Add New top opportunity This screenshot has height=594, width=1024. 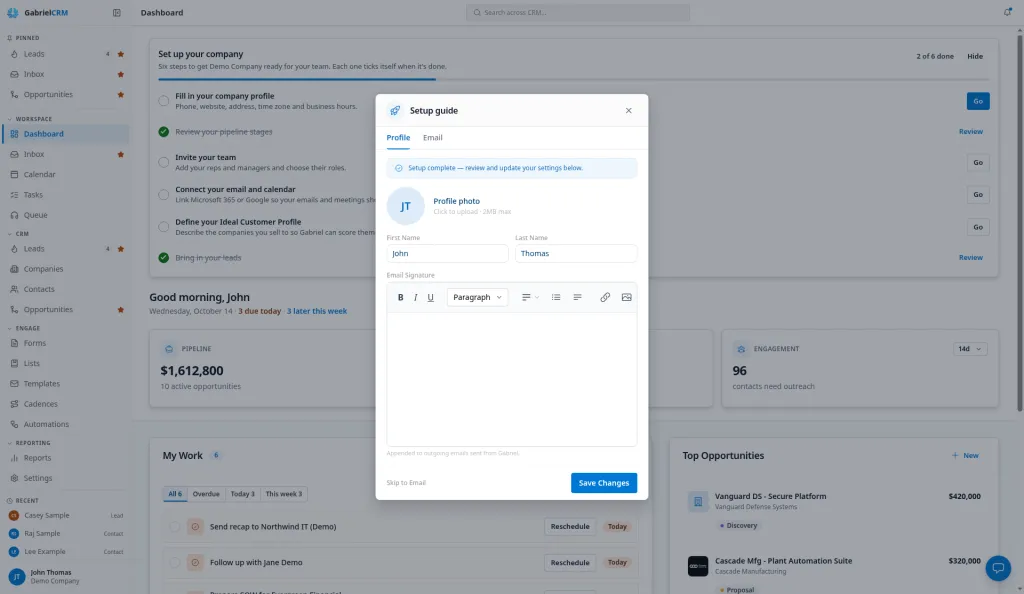(965, 456)
